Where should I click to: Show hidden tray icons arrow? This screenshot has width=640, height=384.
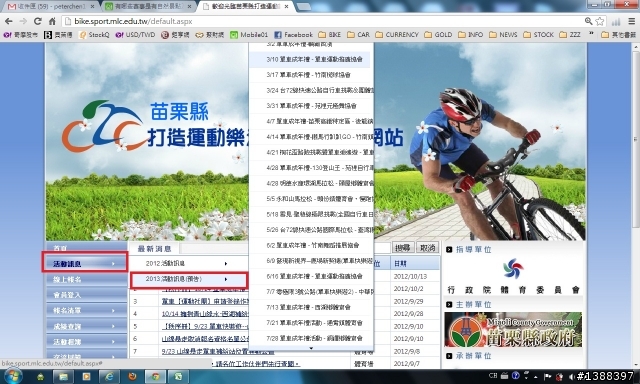536,376
